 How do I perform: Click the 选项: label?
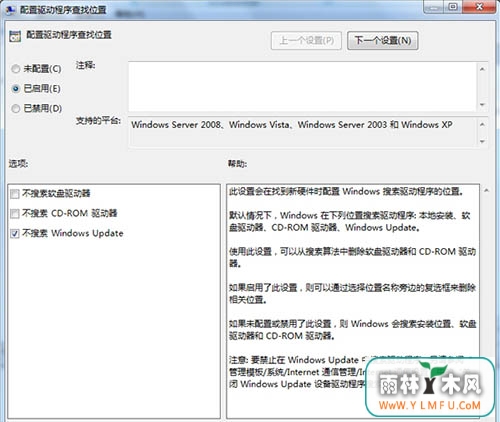[18, 164]
